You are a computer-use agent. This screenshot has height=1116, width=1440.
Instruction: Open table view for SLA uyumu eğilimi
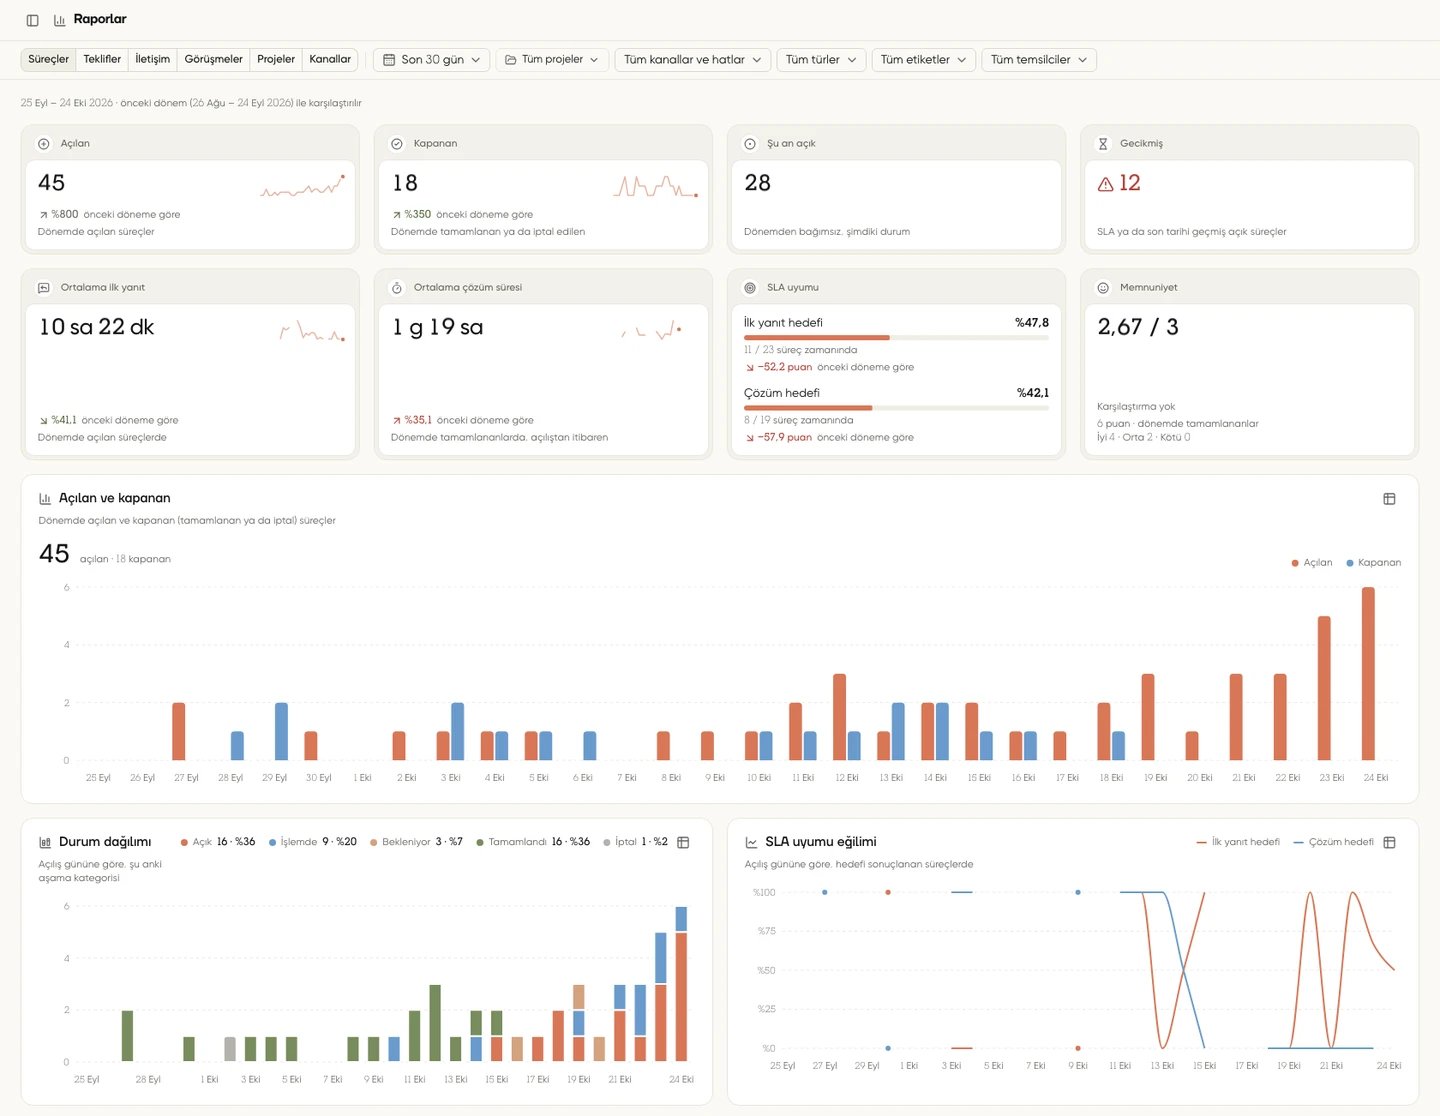pos(1389,842)
